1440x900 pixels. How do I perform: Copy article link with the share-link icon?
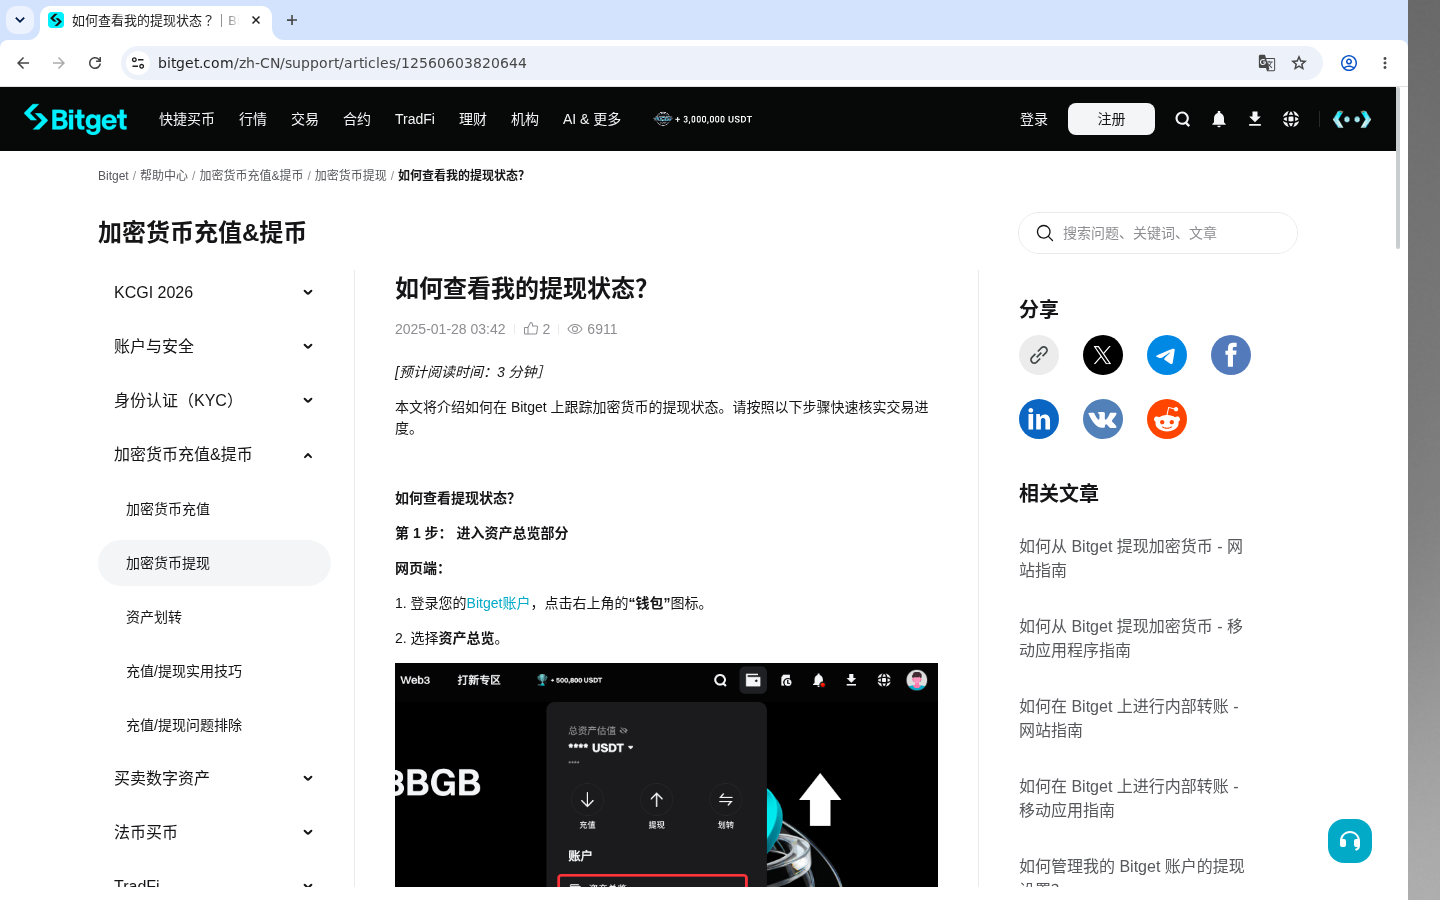point(1038,355)
